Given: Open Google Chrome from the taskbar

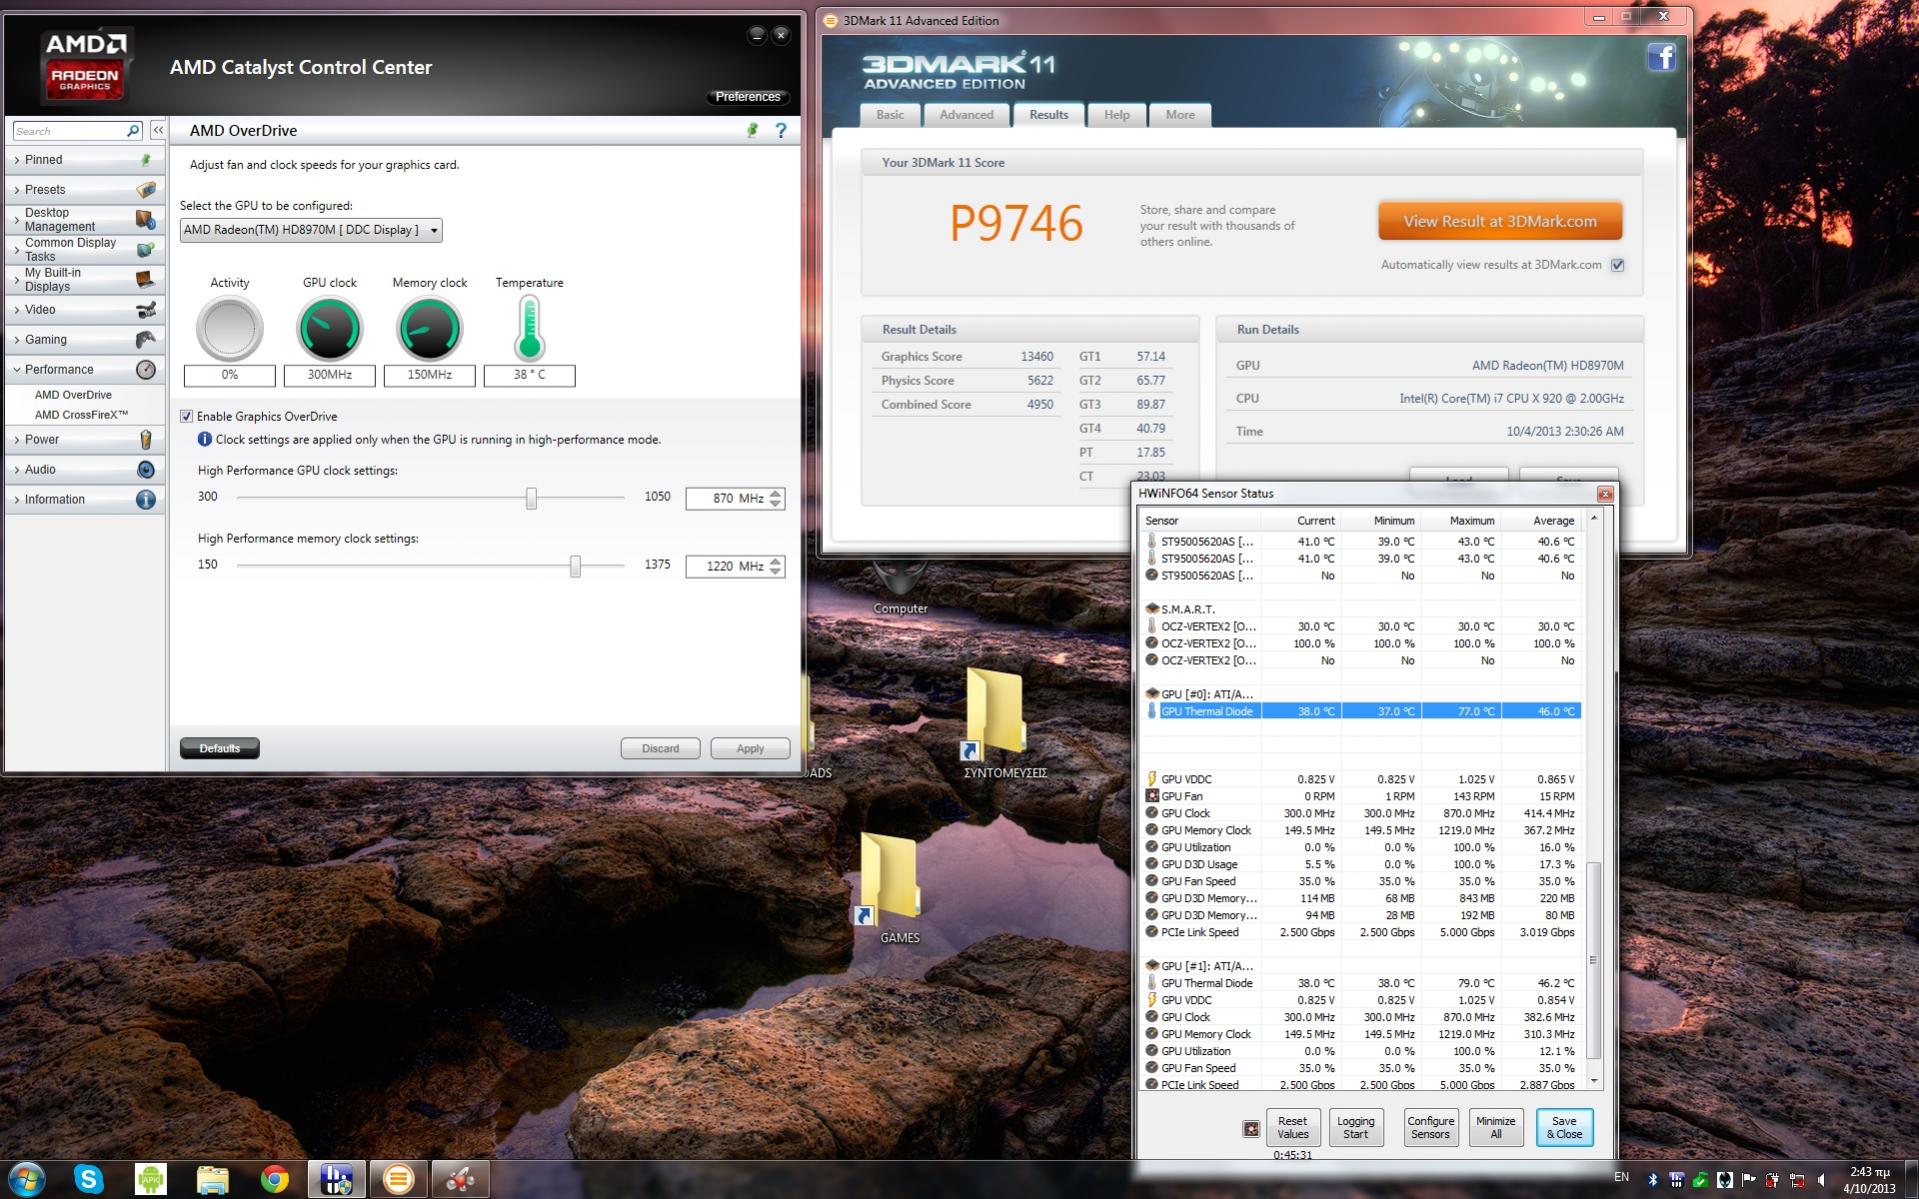Looking at the screenshot, I should pyautogui.click(x=274, y=1179).
